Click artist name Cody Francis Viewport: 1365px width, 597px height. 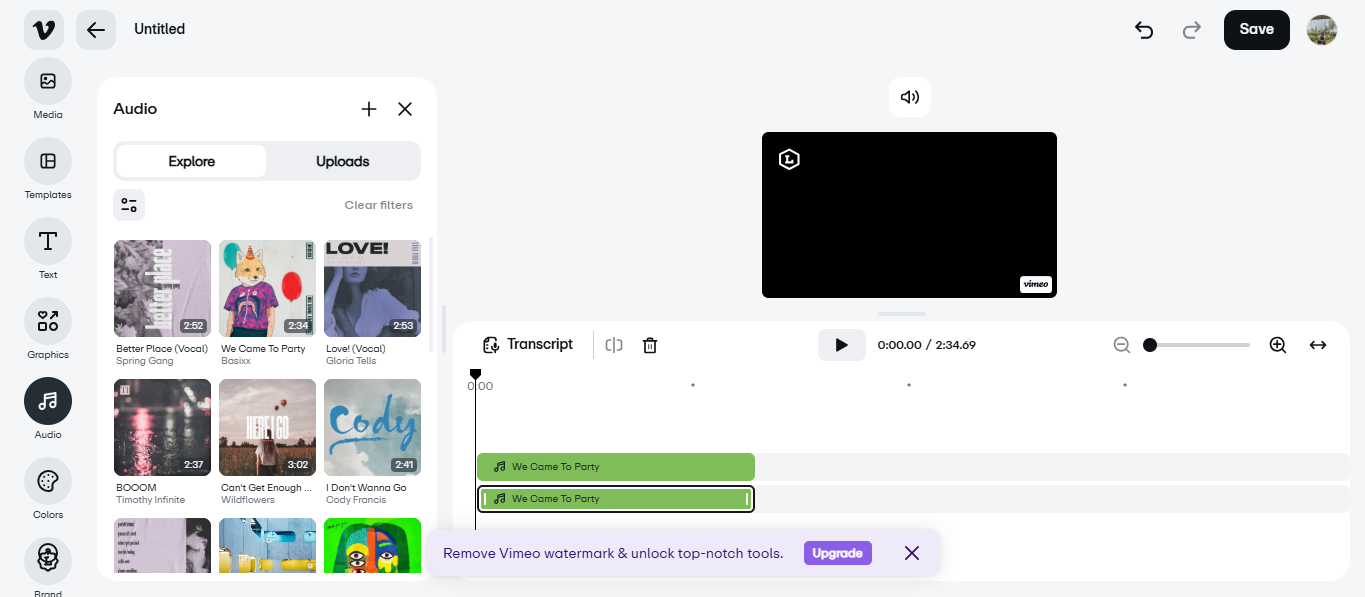356,500
